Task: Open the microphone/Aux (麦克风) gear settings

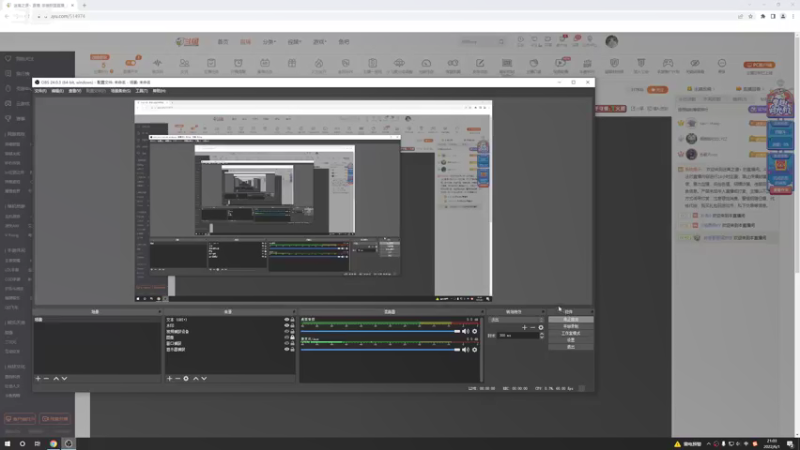Action: 474,350
